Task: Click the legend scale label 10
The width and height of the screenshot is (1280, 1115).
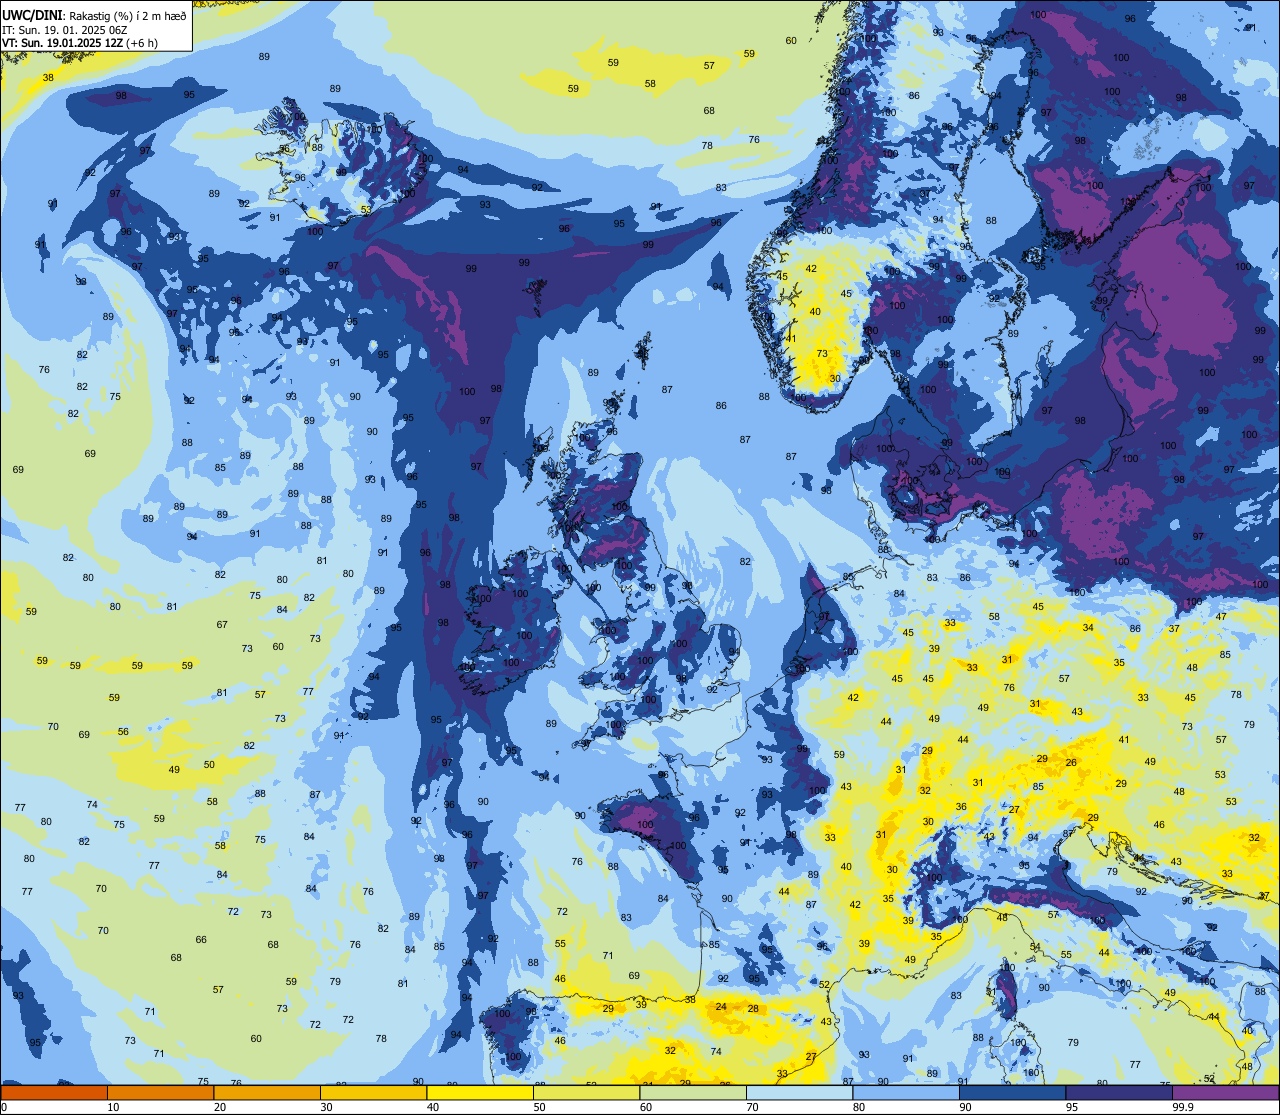Action: pos(113,1107)
